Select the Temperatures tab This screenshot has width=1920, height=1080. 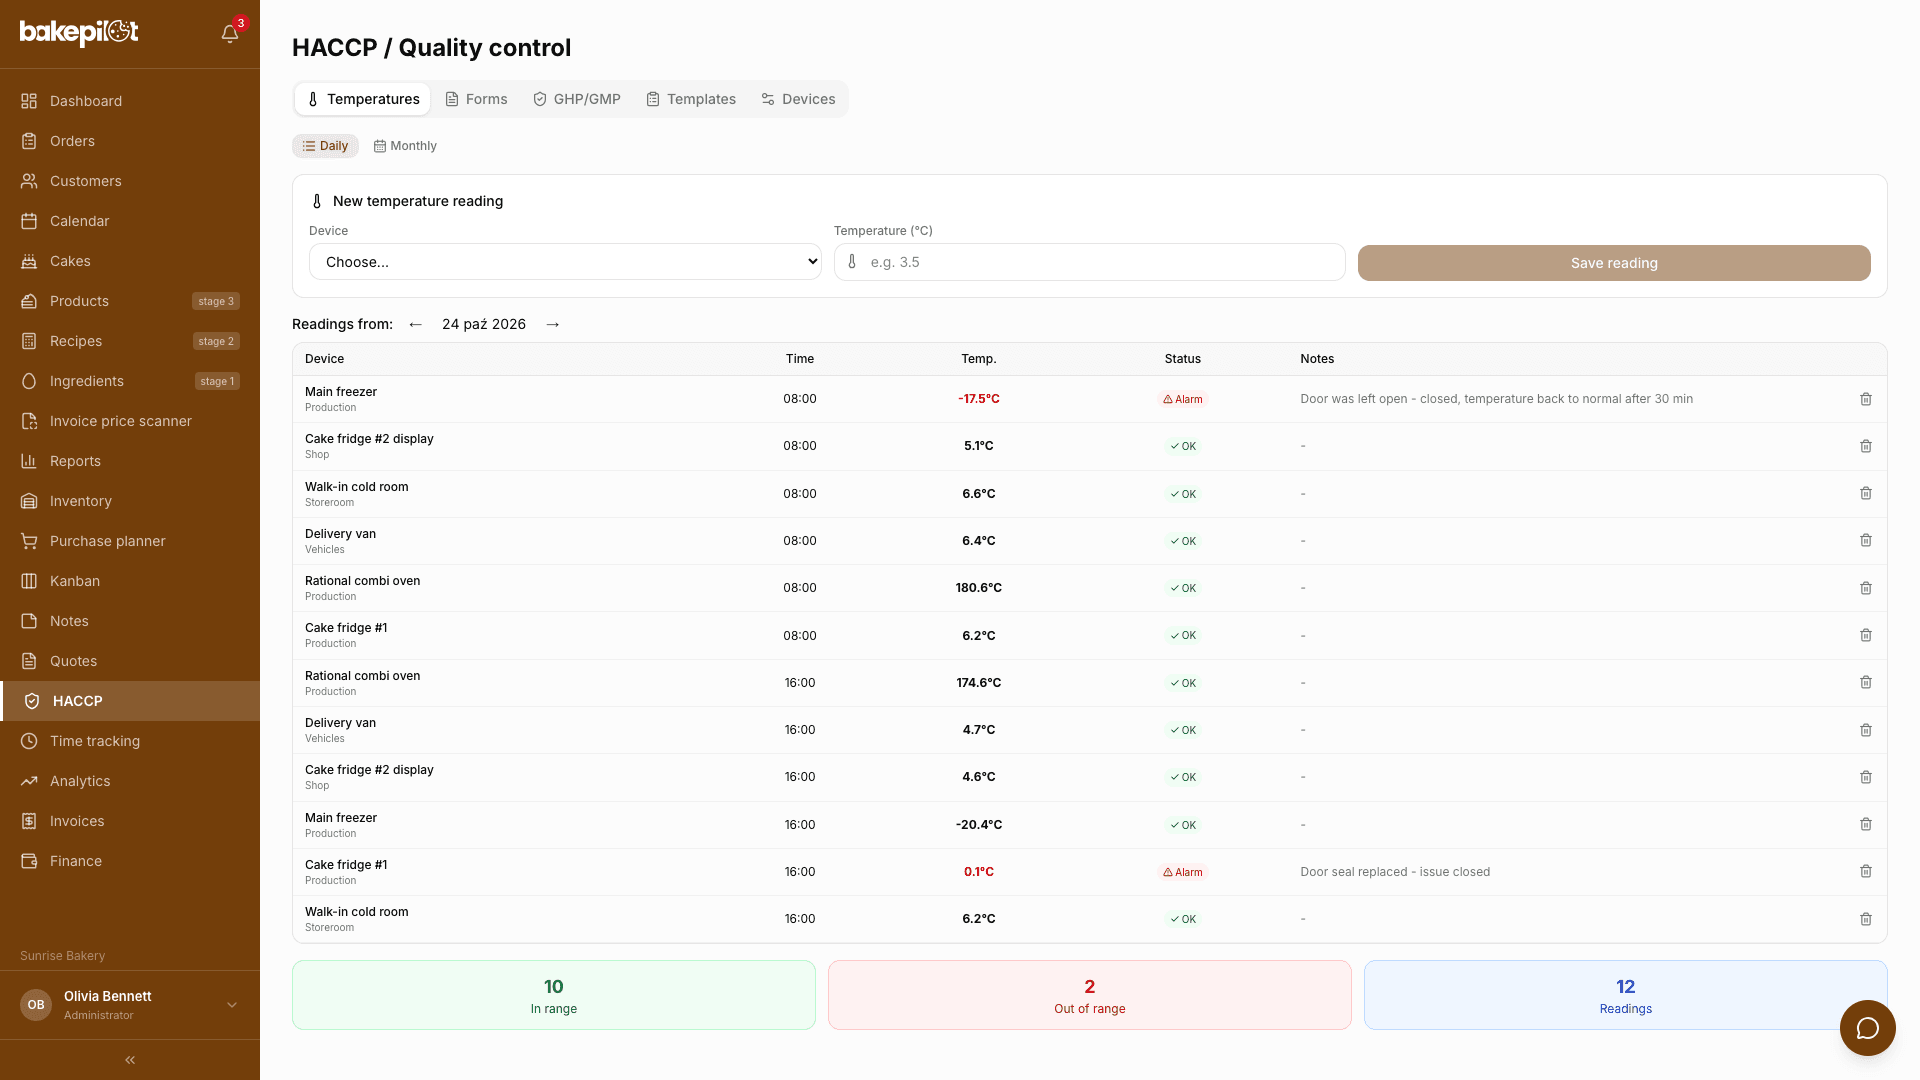363,99
